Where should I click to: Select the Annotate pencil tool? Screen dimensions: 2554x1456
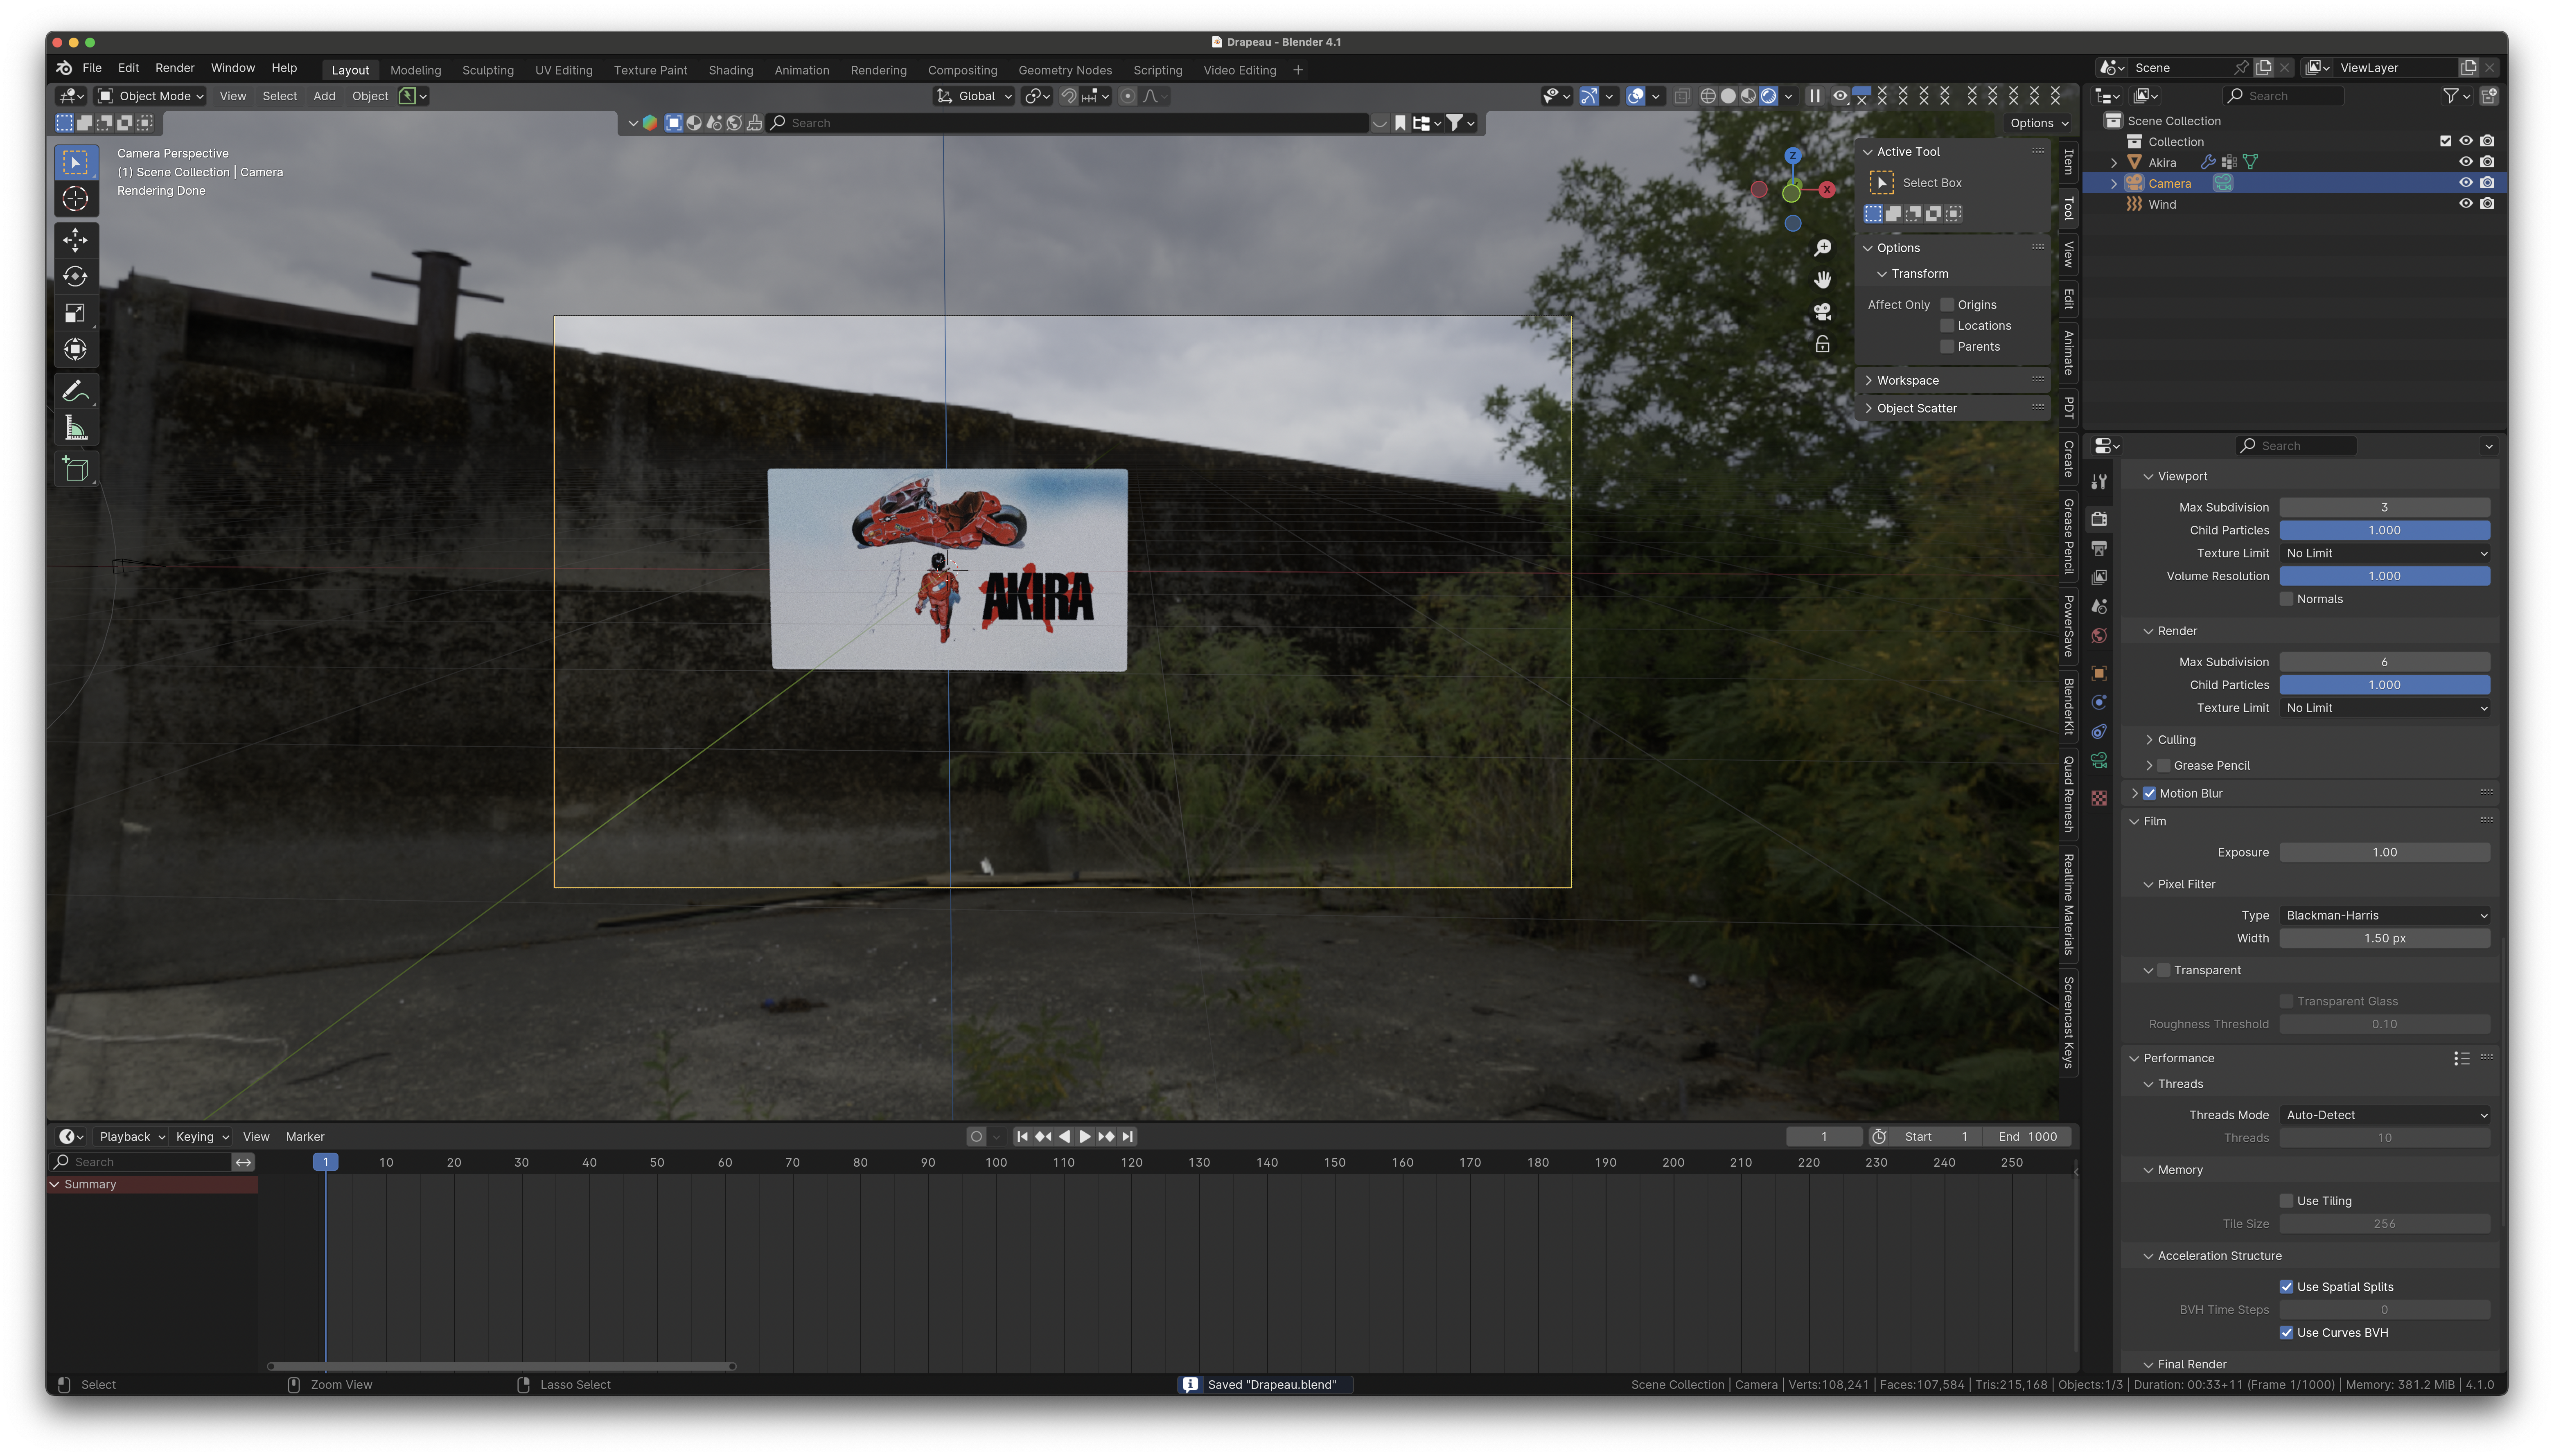(75, 391)
